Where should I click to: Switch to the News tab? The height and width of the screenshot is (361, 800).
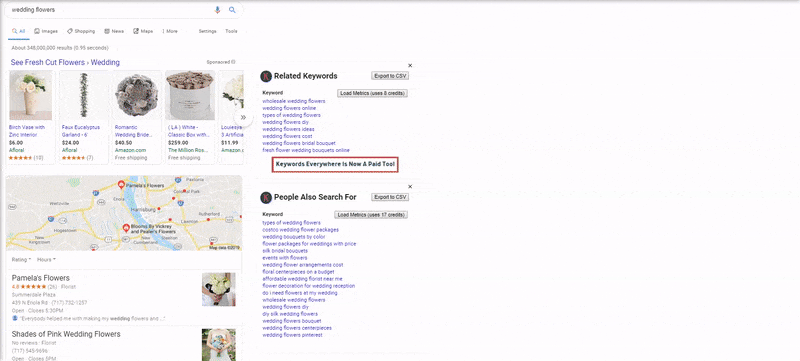pos(114,31)
